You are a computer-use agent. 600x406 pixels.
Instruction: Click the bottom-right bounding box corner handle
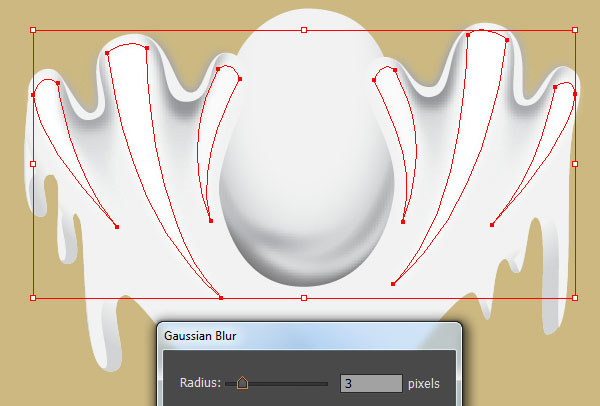point(575,298)
